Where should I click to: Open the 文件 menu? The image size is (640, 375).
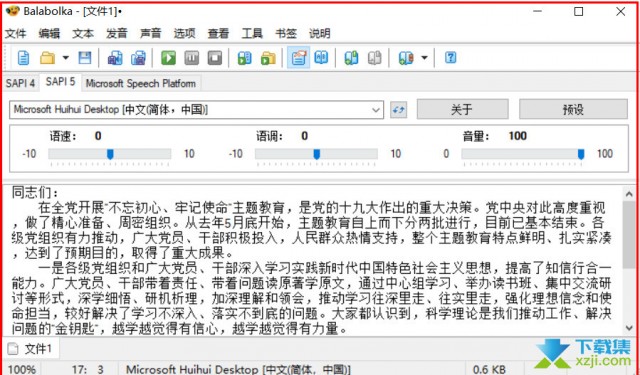pyautogui.click(x=16, y=33)
